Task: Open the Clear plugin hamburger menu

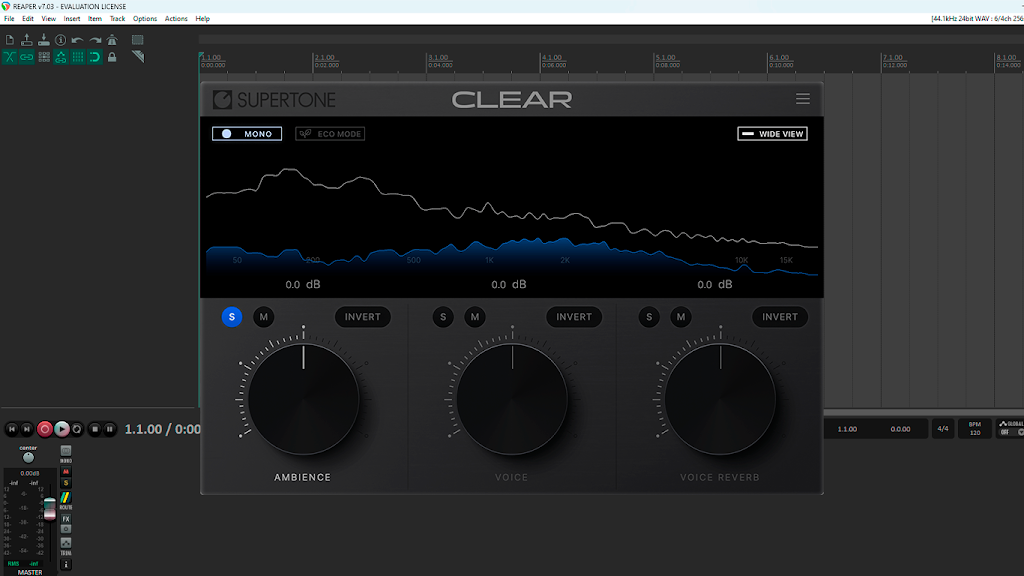Action: click(x=803, y=99)
